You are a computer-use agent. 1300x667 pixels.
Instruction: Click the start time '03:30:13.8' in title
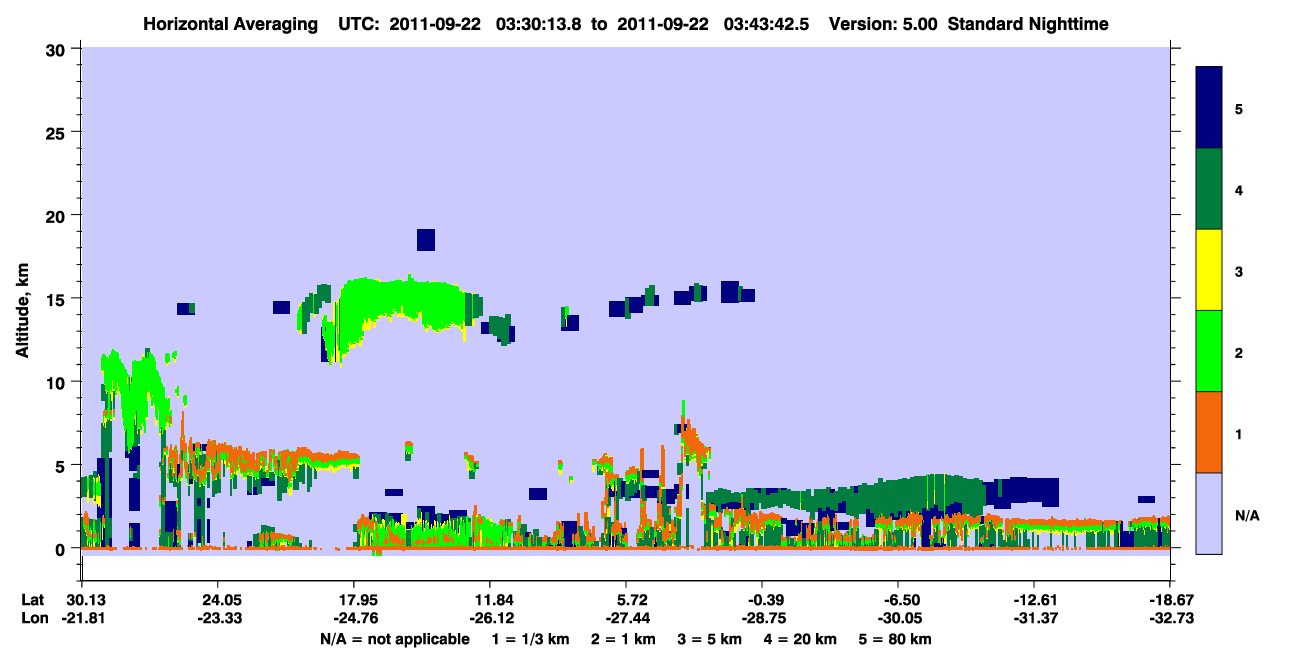(541, 24)
